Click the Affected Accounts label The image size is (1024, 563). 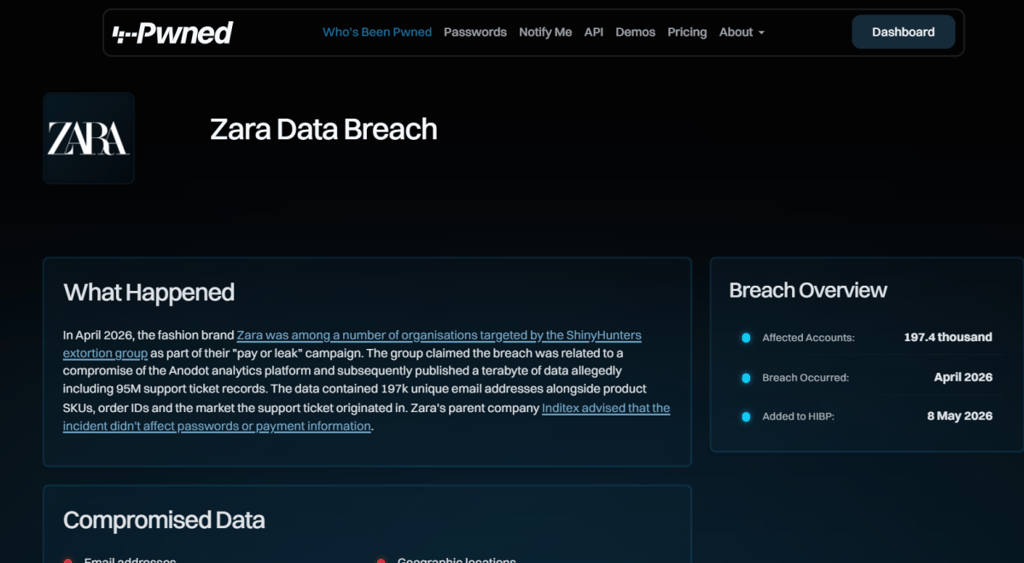click(808, 338)
